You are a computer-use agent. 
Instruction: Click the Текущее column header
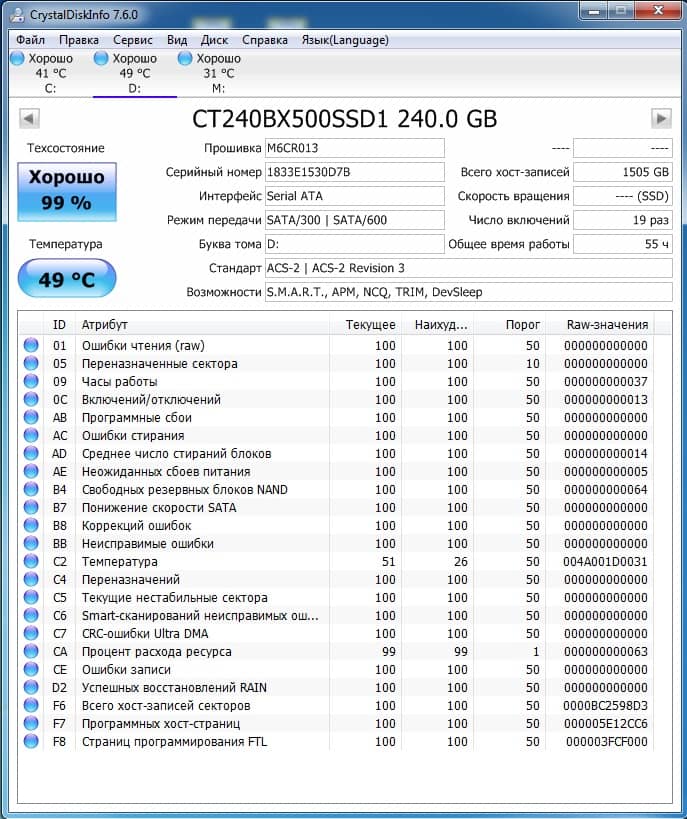coord(365,324)
